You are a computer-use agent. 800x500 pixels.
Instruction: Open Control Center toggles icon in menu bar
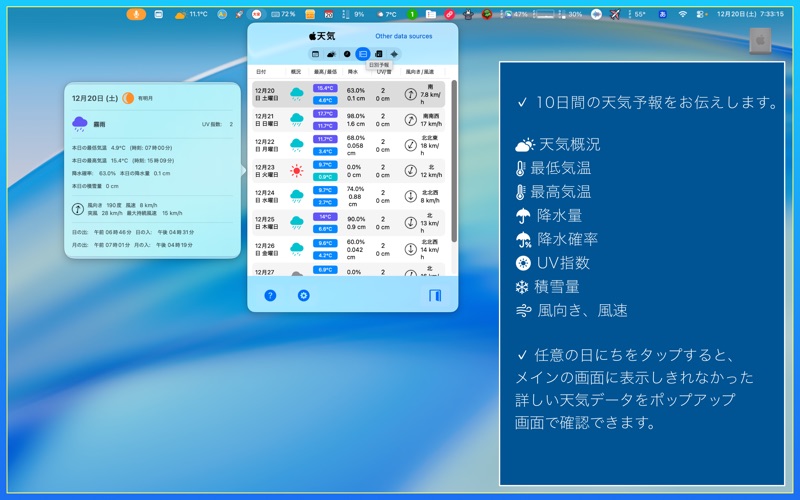point(702,14)
